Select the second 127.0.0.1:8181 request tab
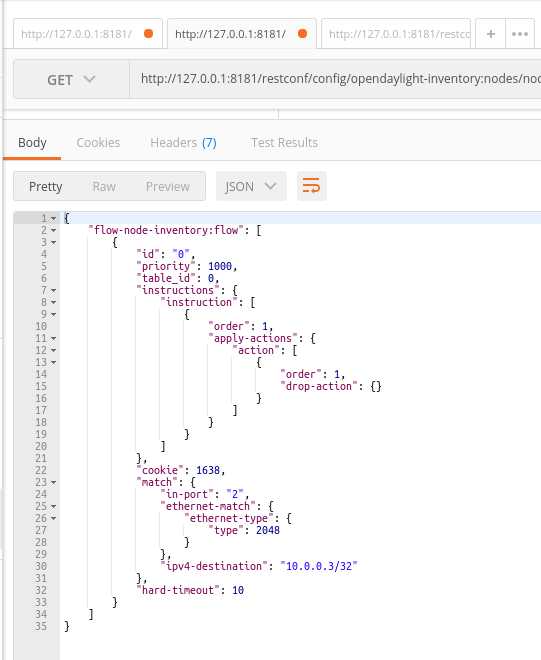Viewport: 541px width, 660px height. [241, 34]
